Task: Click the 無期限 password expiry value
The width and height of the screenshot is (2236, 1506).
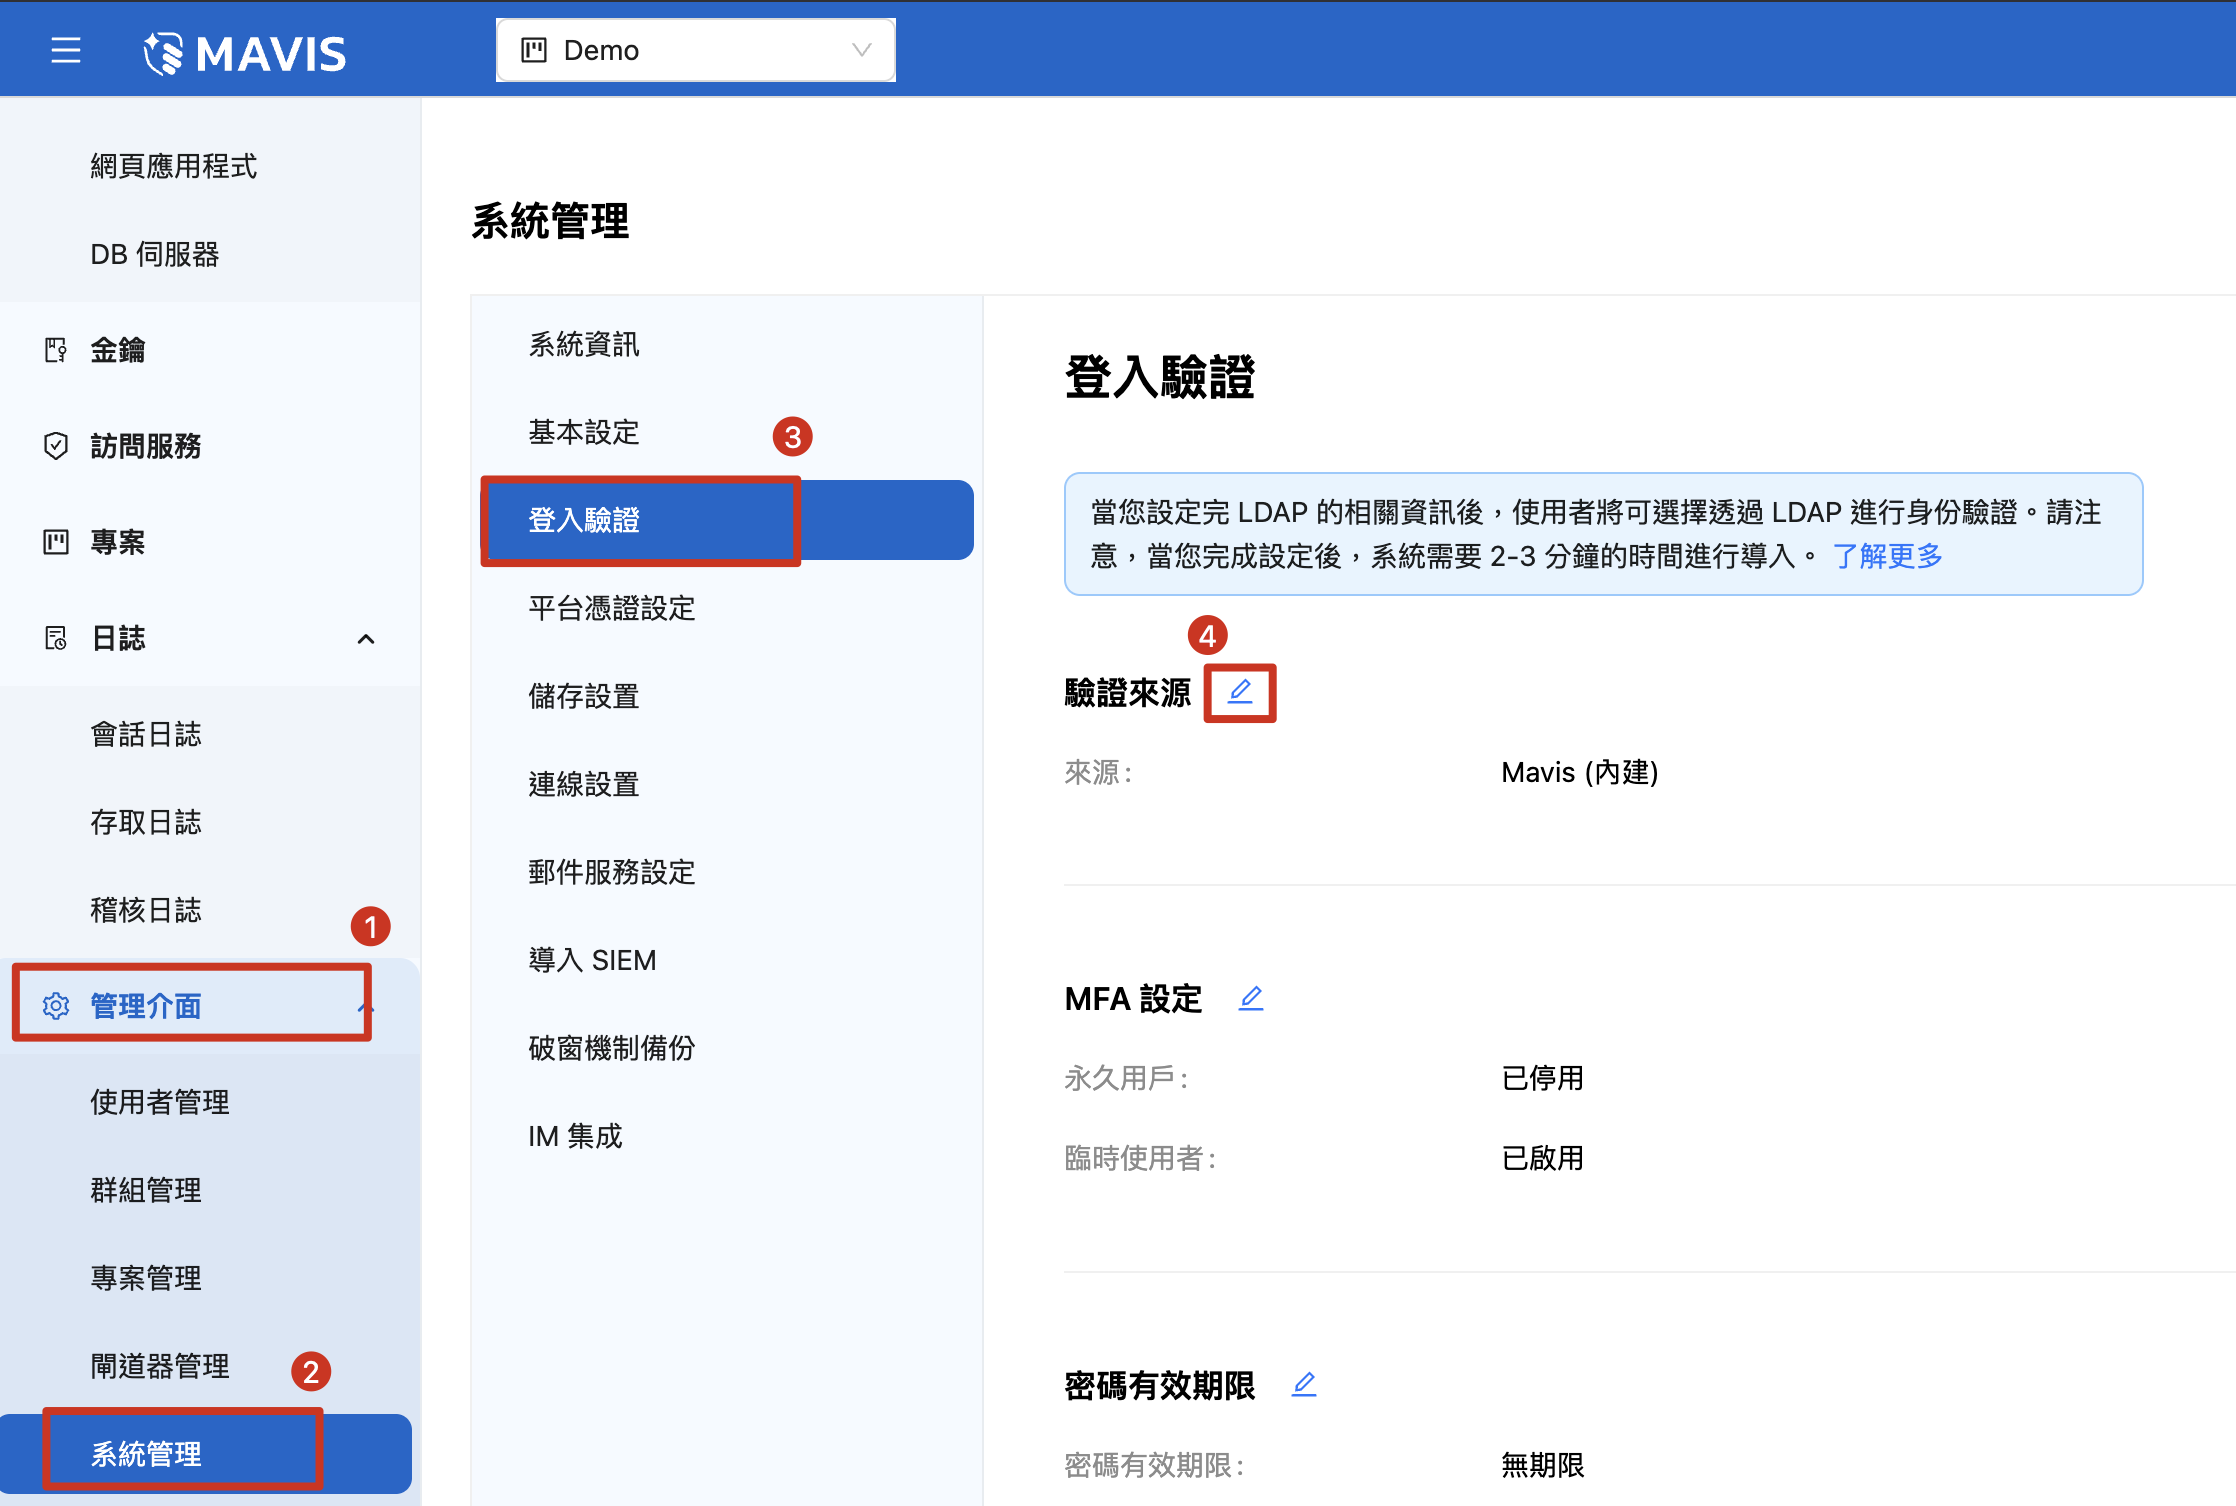Action: (1543, 1466)
